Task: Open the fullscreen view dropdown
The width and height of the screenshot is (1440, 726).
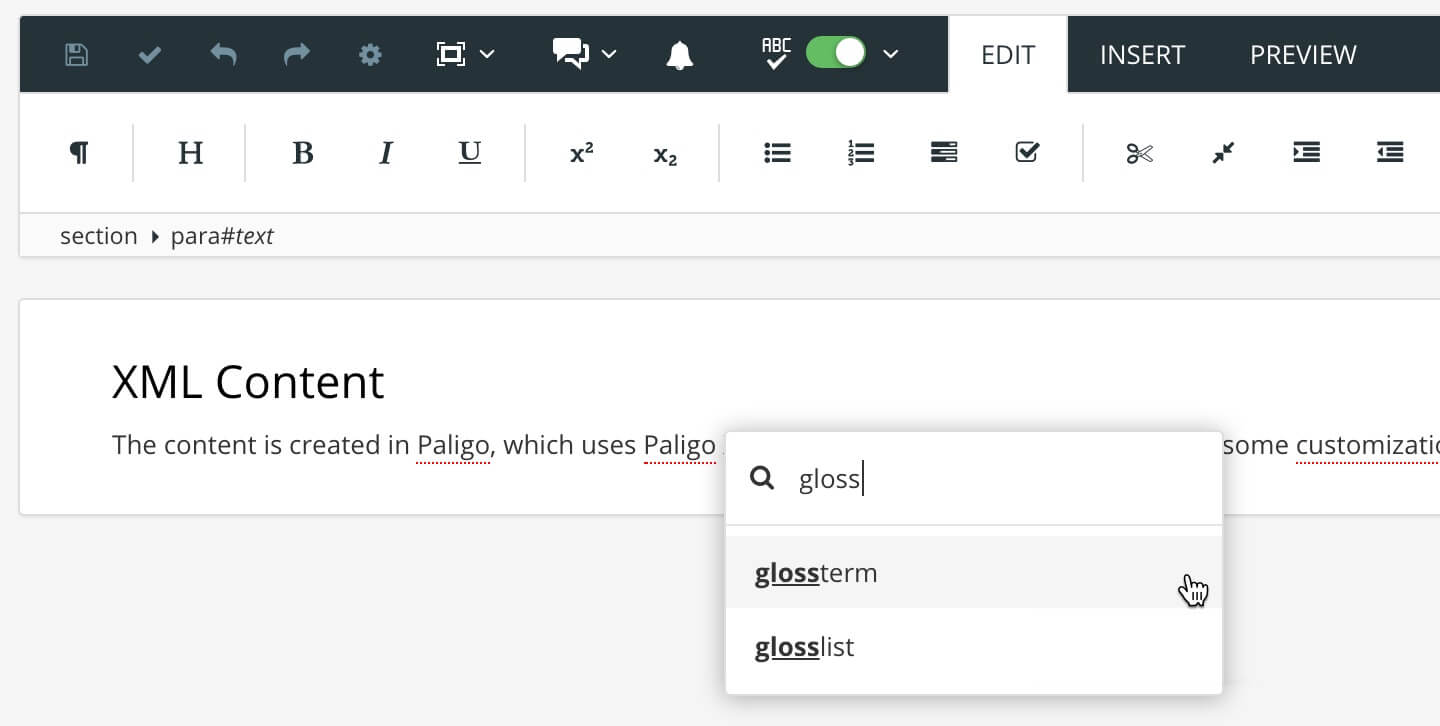Action: tap(487, 54)
